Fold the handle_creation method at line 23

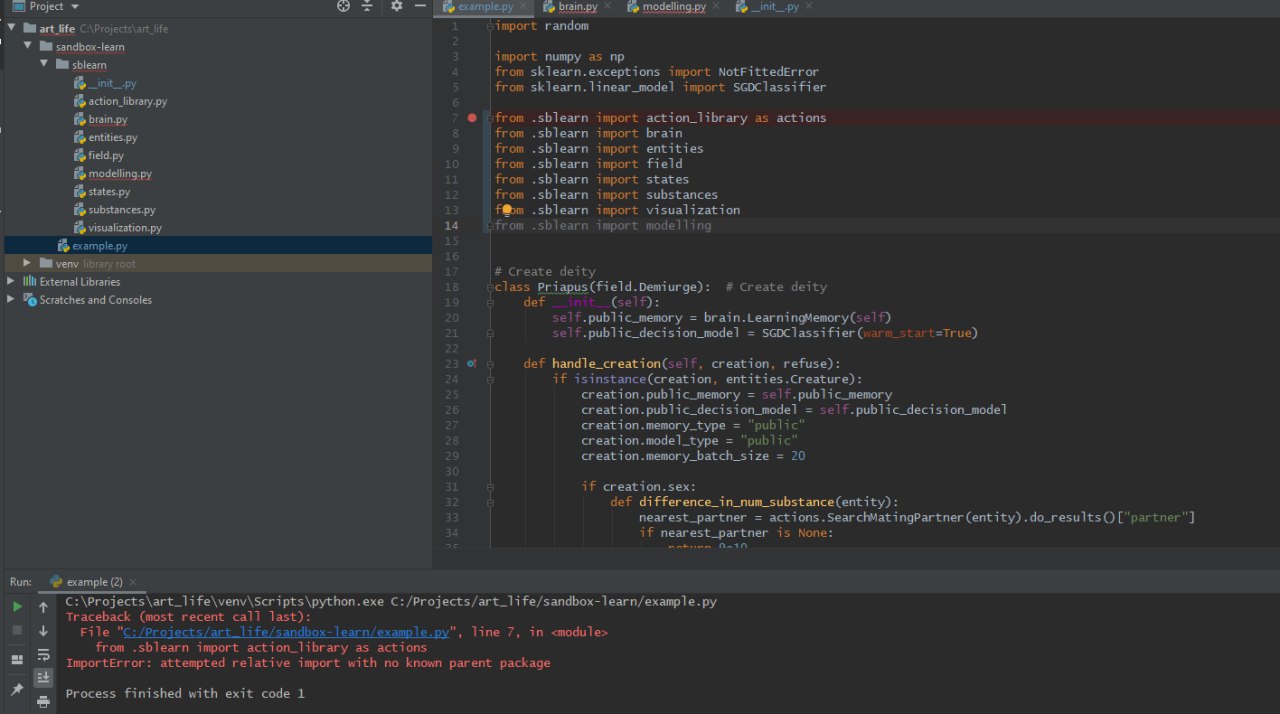pyautogui.click(x=490, y=364)
